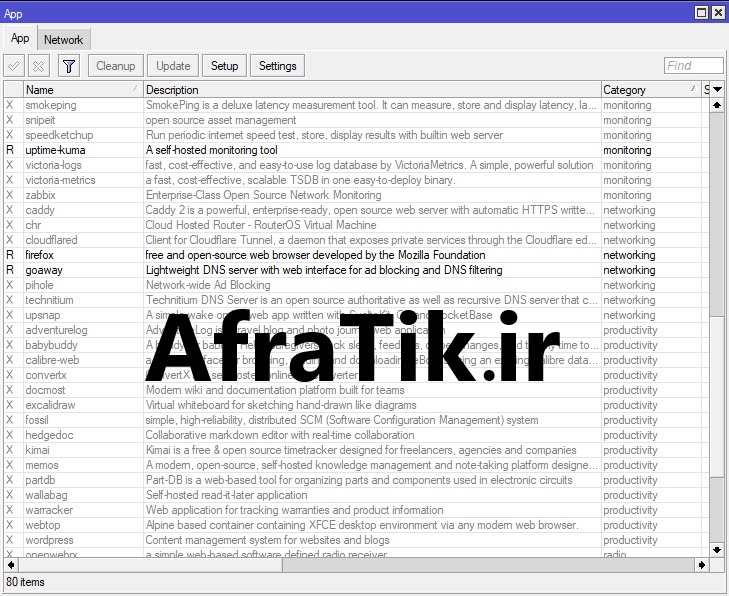The height and width of the screenshot is (596, 729).
Task: Open the filter funnel tool
Action: click(69, 66)
